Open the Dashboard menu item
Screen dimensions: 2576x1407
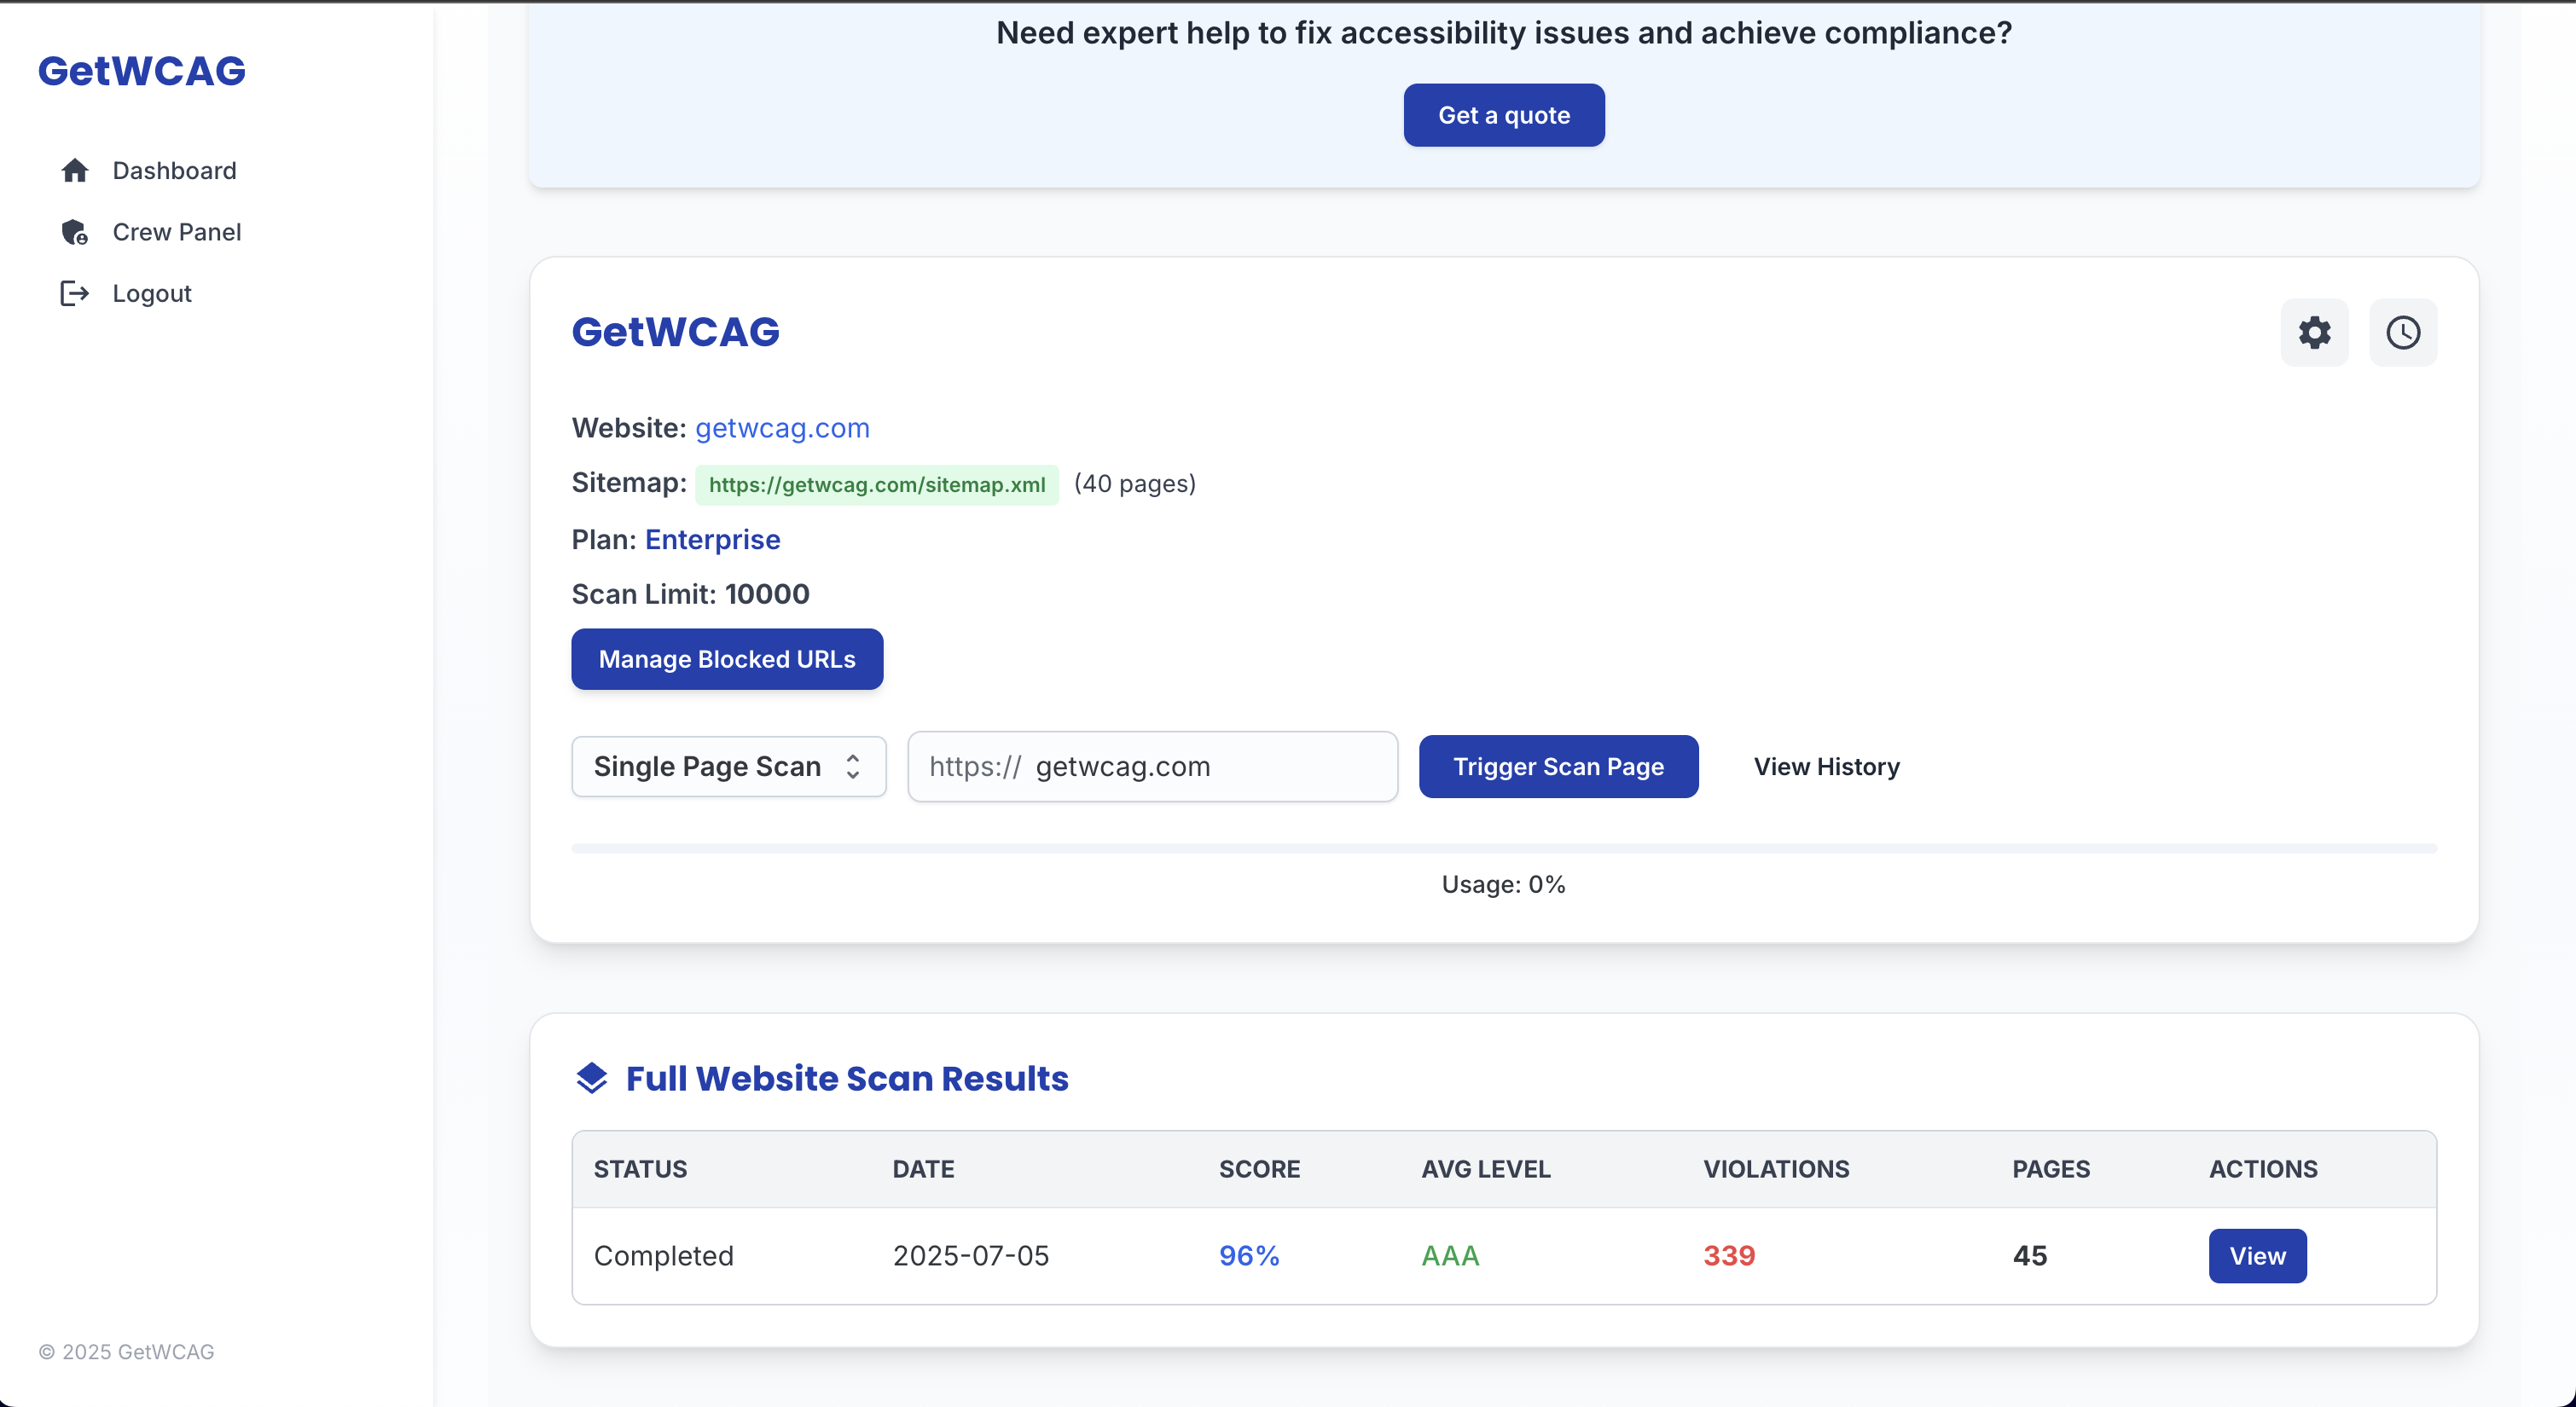coord(174,171)
